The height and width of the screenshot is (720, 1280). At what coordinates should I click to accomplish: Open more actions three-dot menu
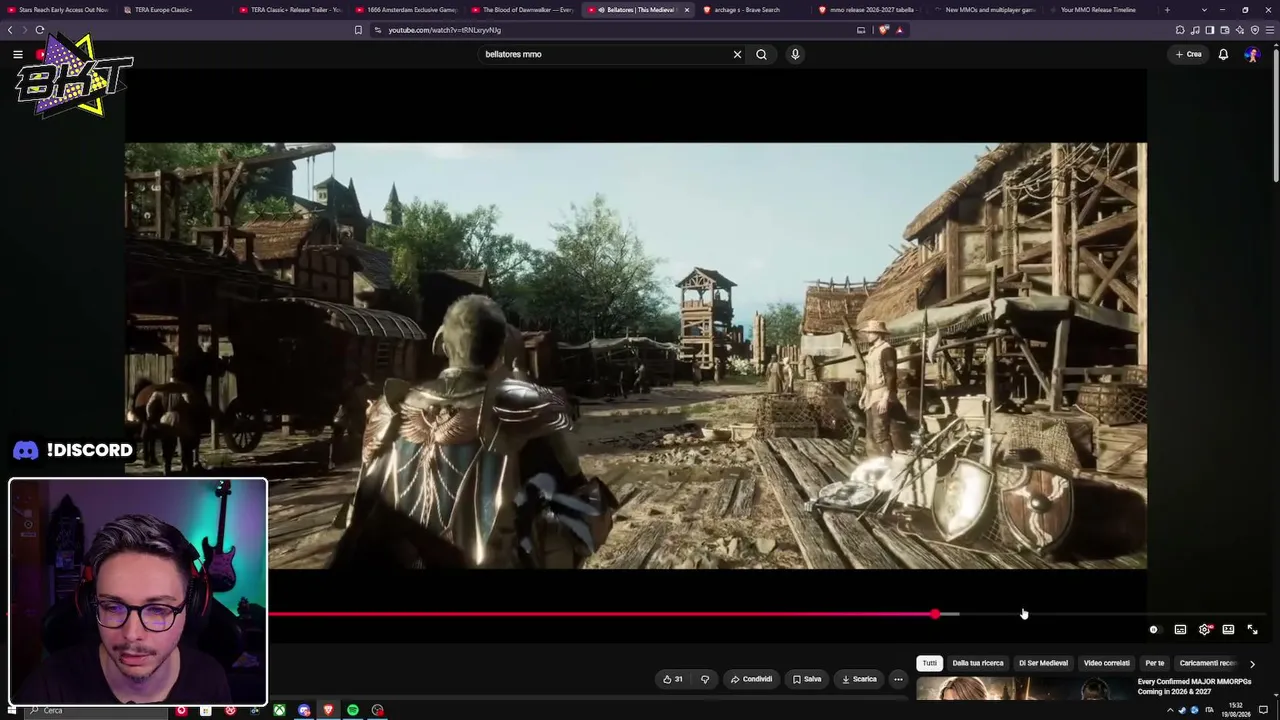point(898,679)
